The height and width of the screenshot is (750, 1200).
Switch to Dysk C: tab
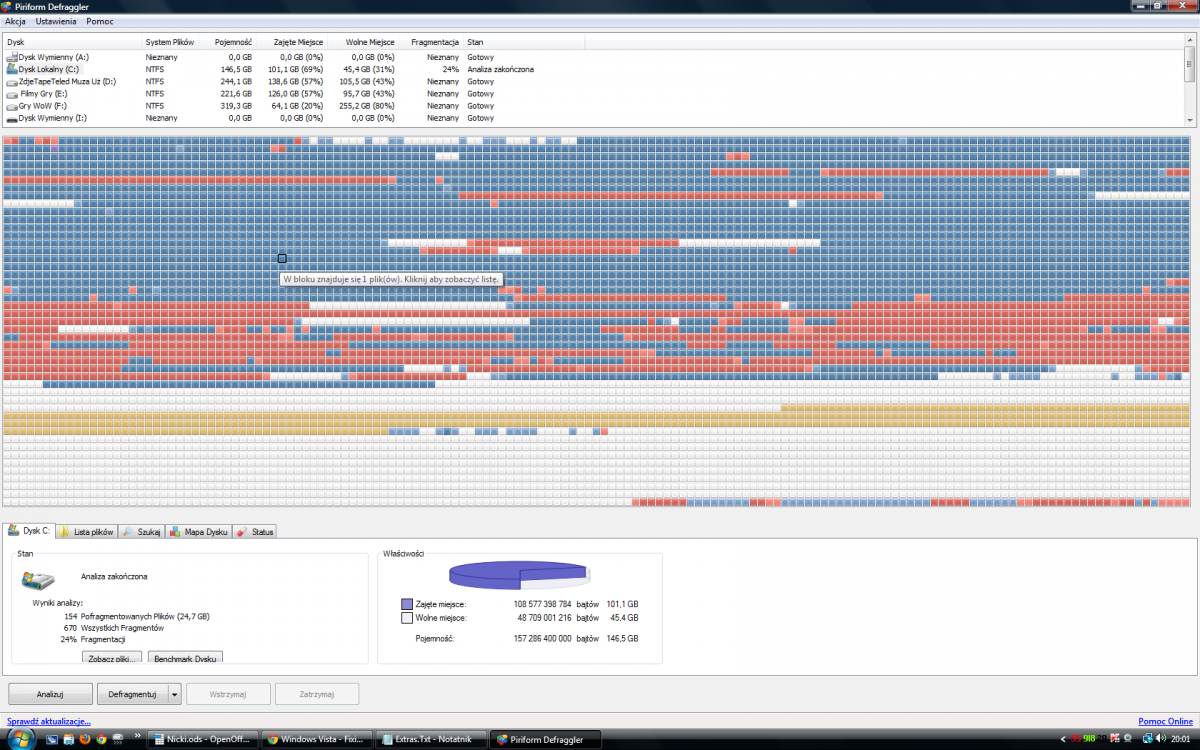coord(30,531)
